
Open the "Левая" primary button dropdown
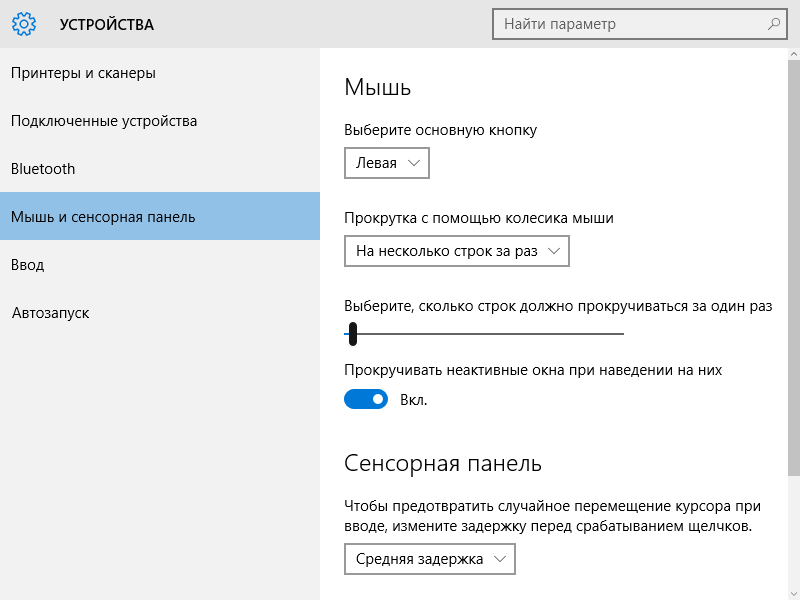[386, 163]
